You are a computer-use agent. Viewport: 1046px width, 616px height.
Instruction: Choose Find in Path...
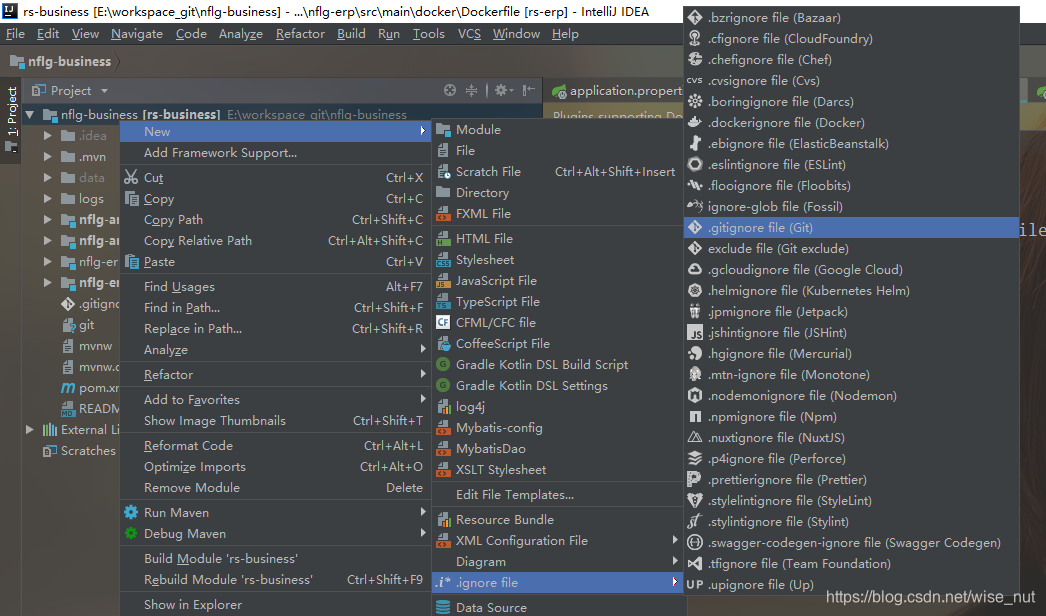click(x=275, y=308)
